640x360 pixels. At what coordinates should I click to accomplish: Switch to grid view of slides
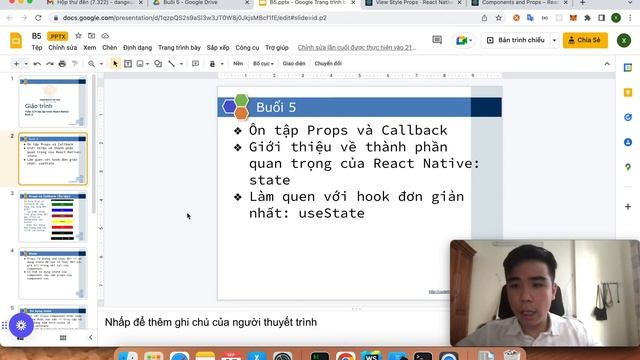click(63, 338)
